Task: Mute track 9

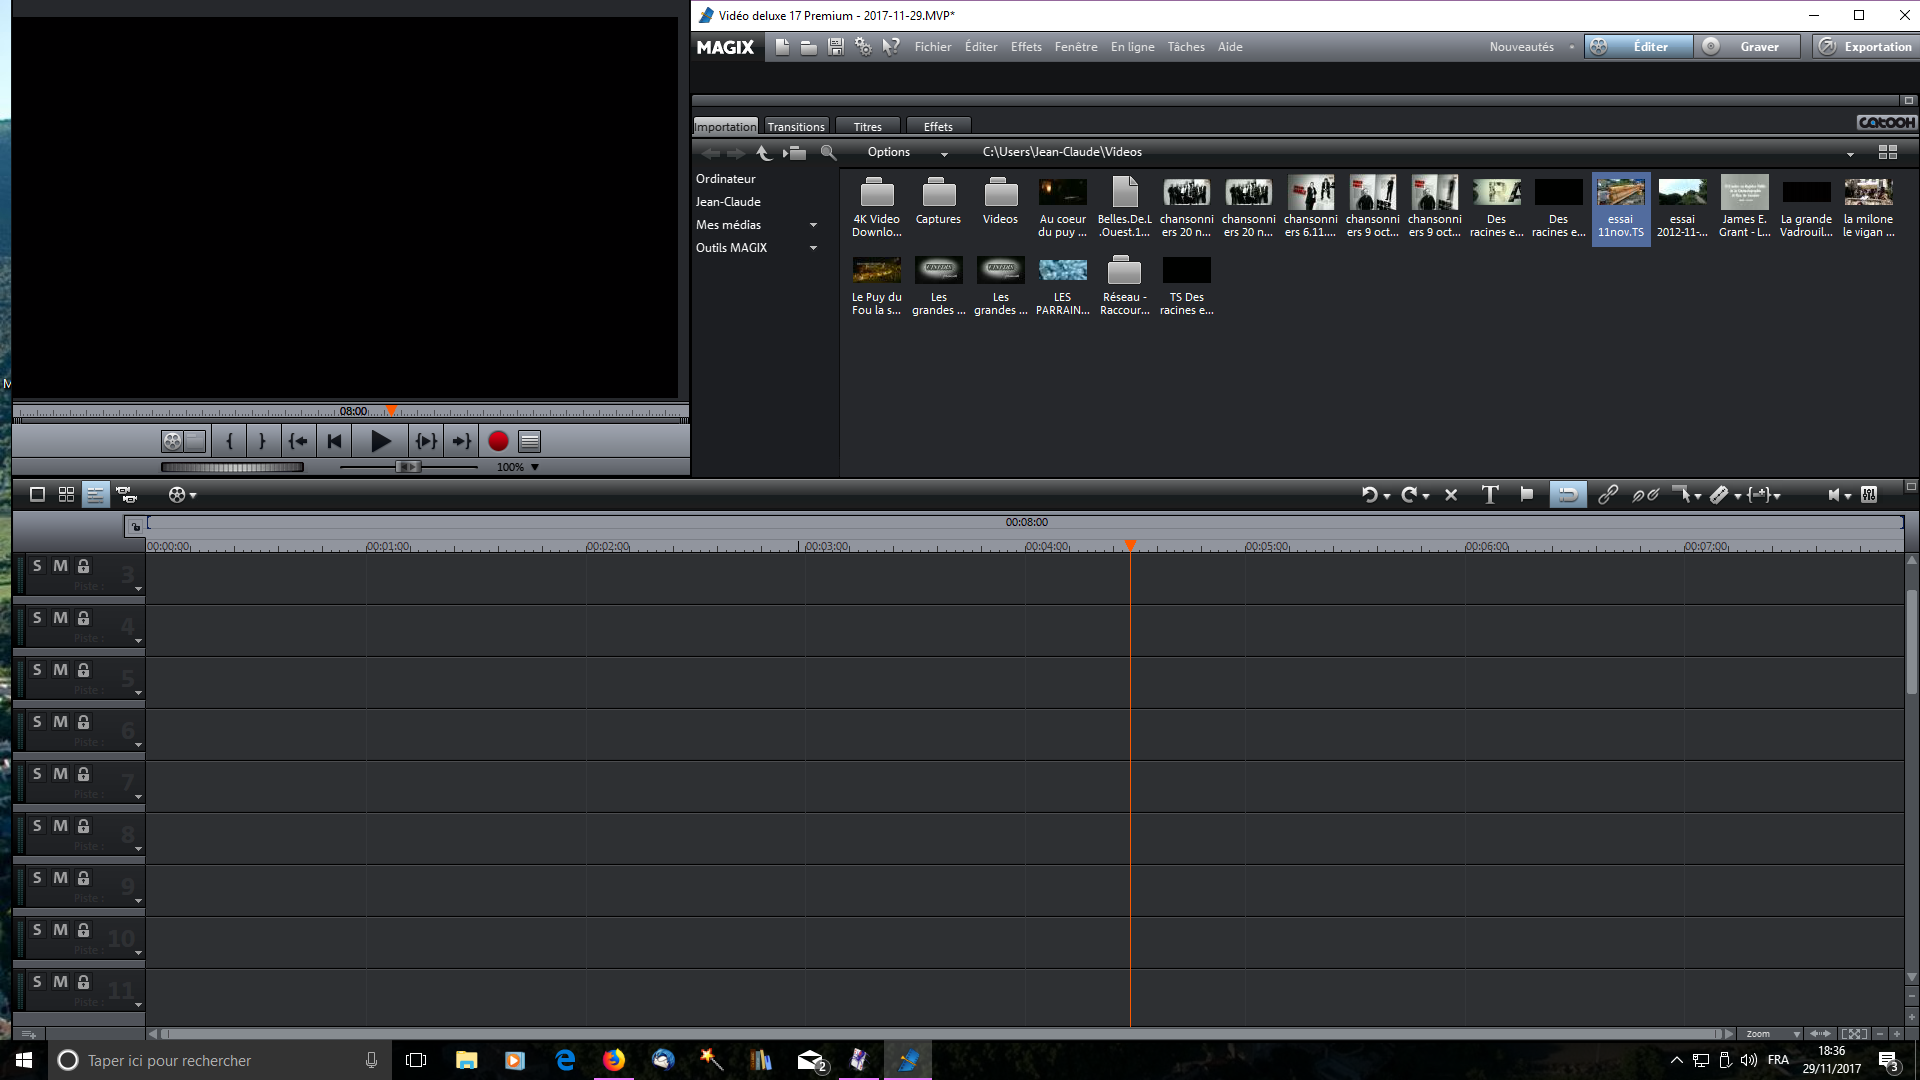Action: 61,878
